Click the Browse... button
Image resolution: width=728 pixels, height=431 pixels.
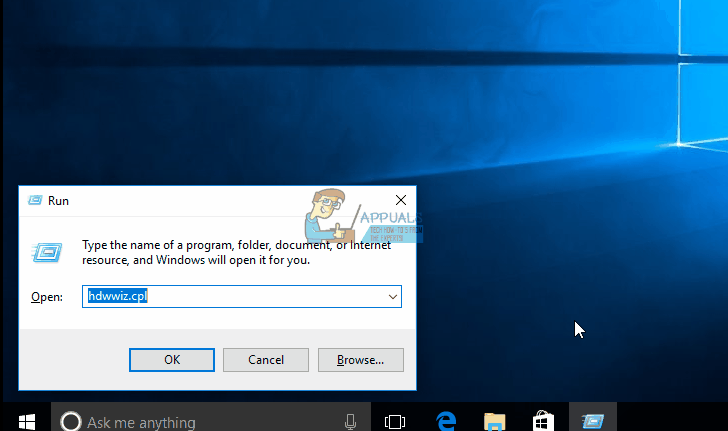coord(361,360)
